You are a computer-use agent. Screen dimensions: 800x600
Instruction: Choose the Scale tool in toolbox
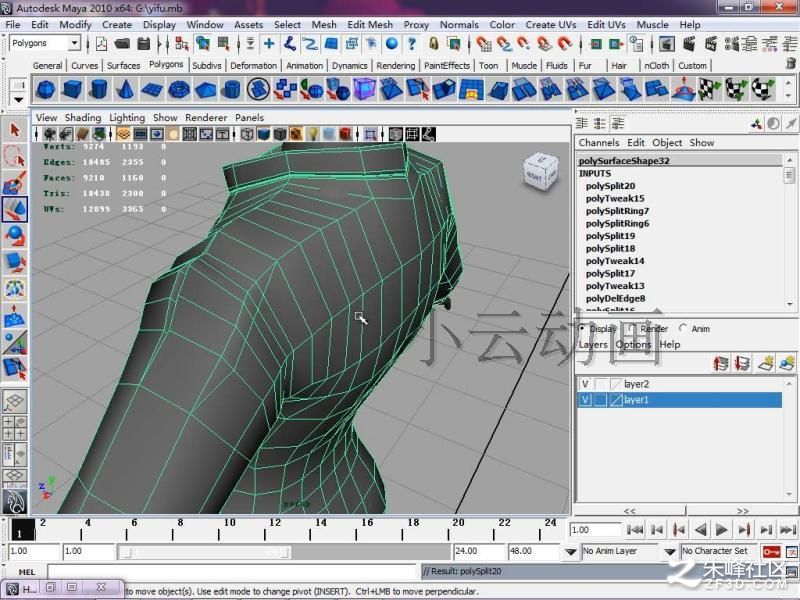pos(15,262)
